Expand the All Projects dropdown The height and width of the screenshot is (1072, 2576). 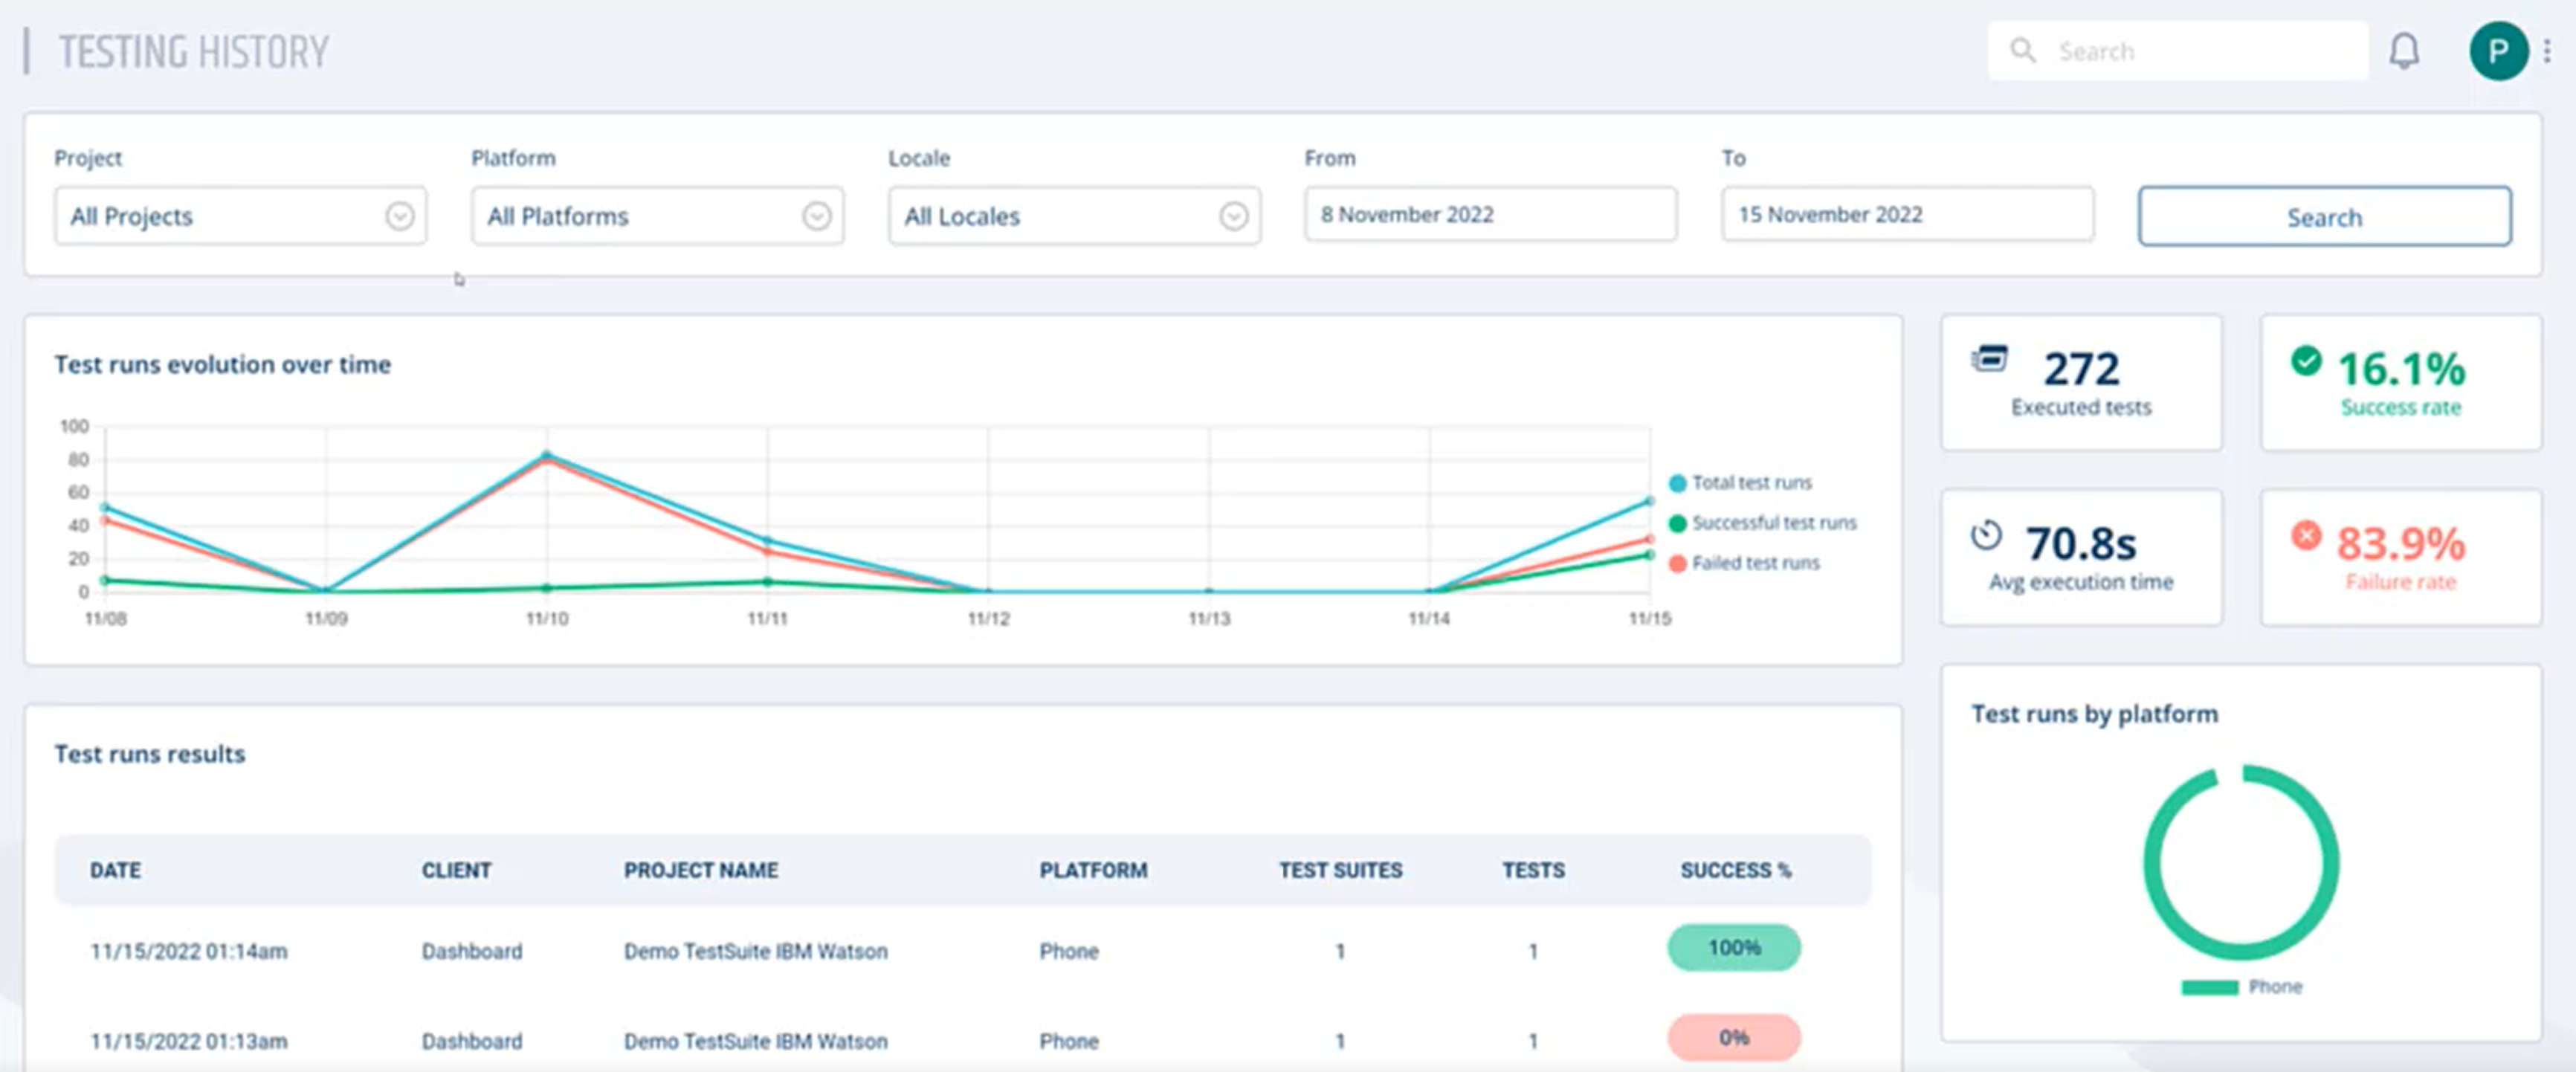point(240,216)
